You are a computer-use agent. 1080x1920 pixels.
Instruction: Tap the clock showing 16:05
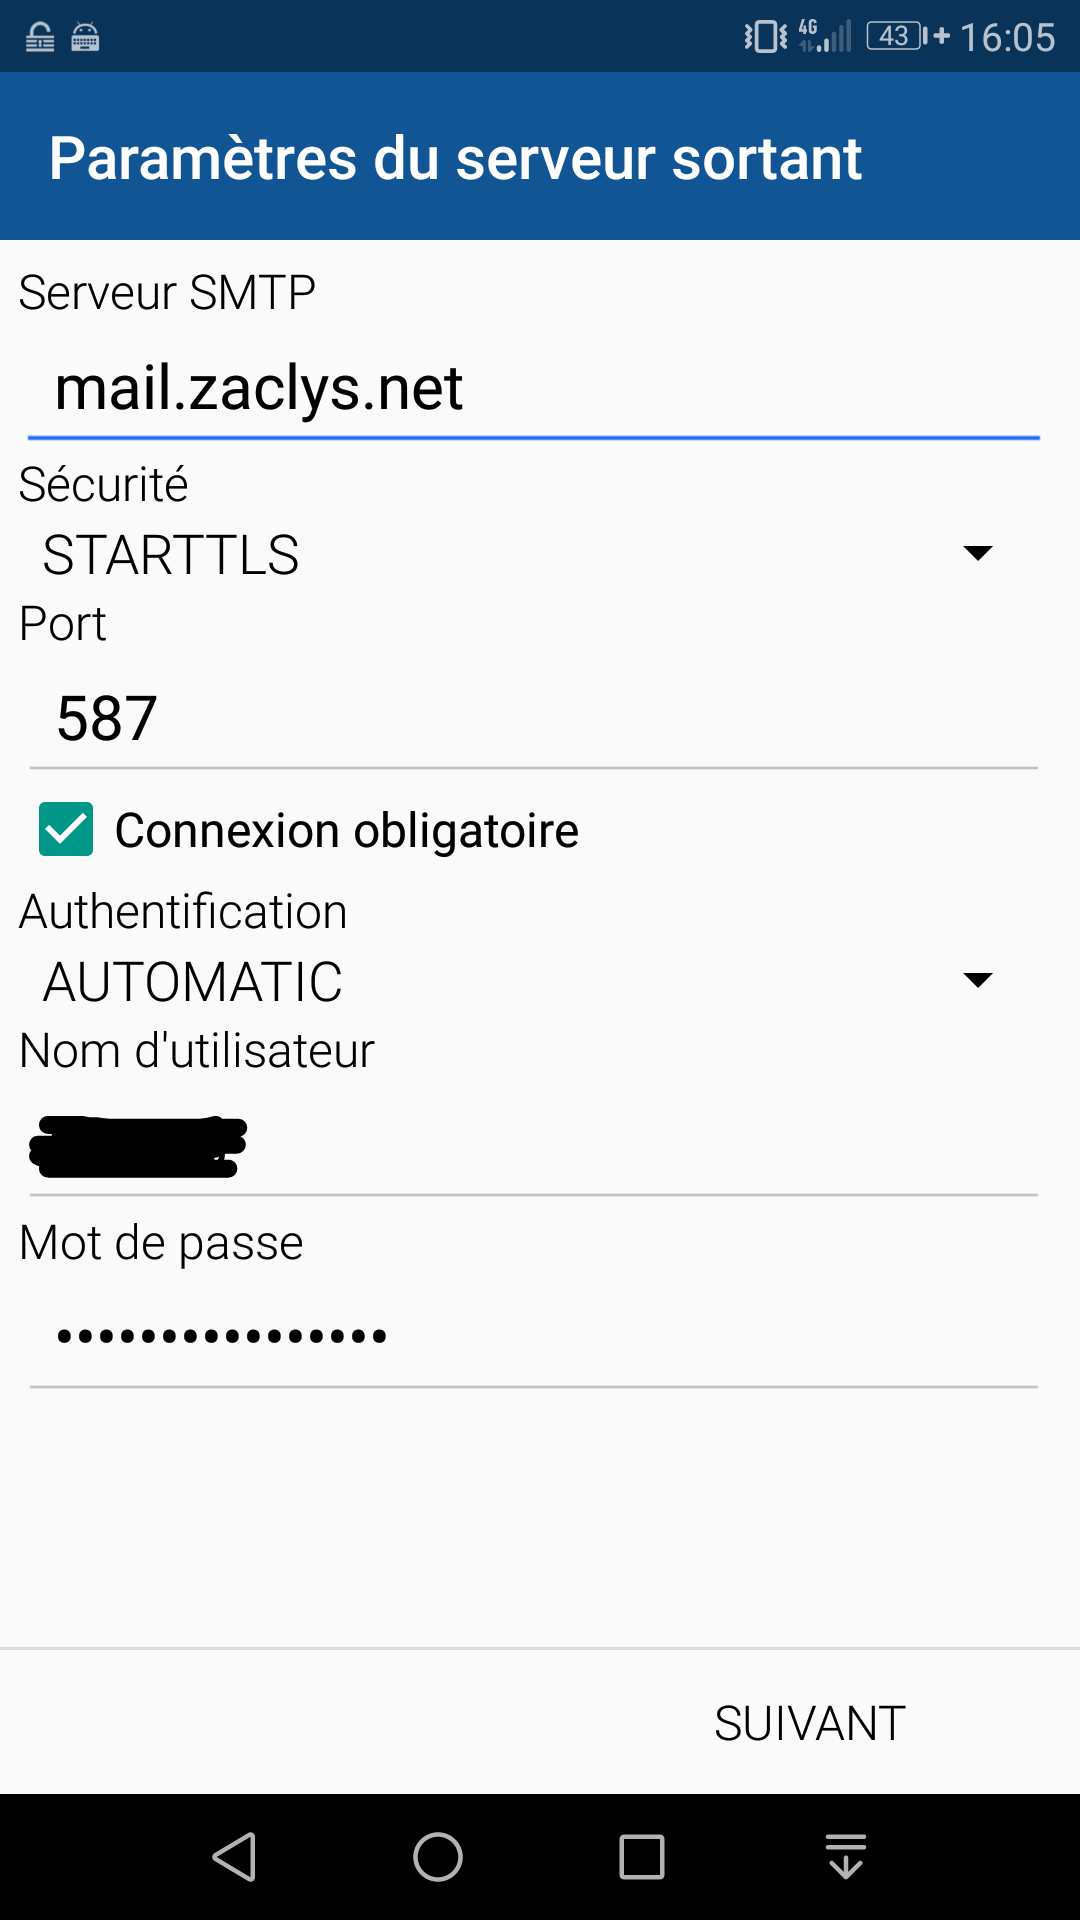coord(1007,38)
